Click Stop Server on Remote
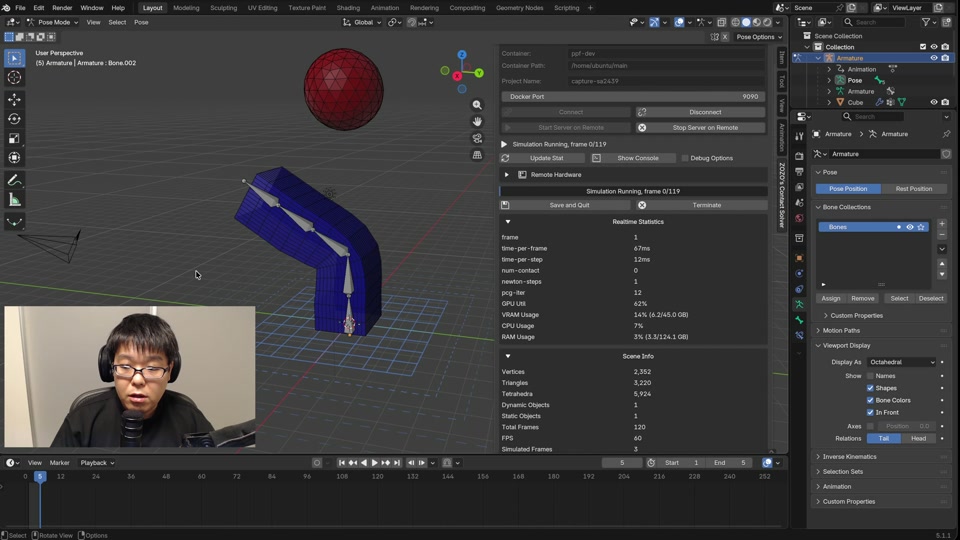This screenshot has width=960, height=540. (700, 127)
